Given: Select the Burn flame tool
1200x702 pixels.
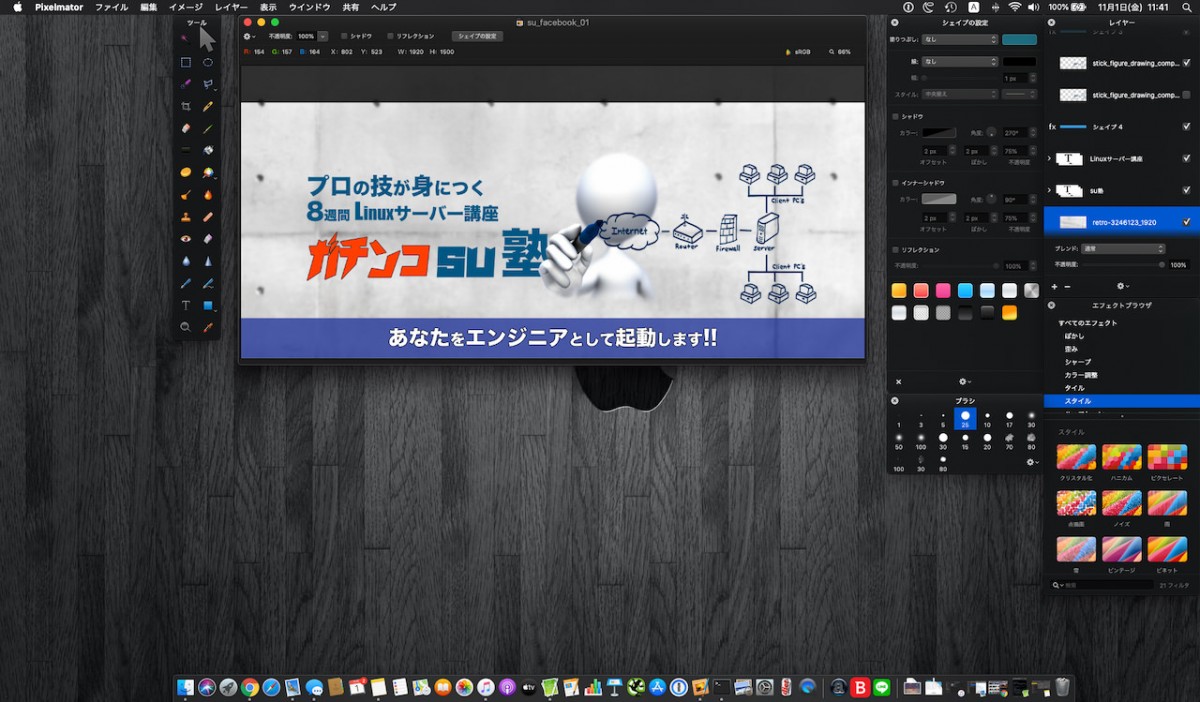Looking at the screenshot, I should coord(208,194).
